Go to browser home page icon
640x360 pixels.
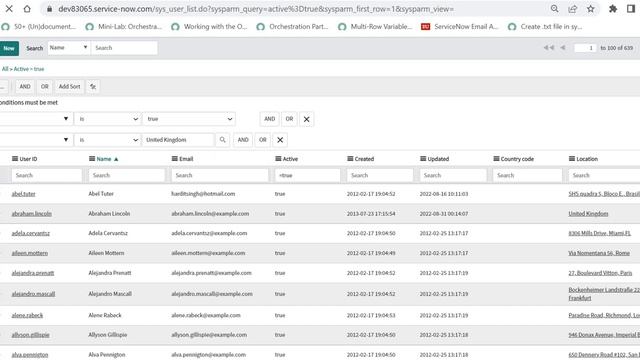point(27,9)
